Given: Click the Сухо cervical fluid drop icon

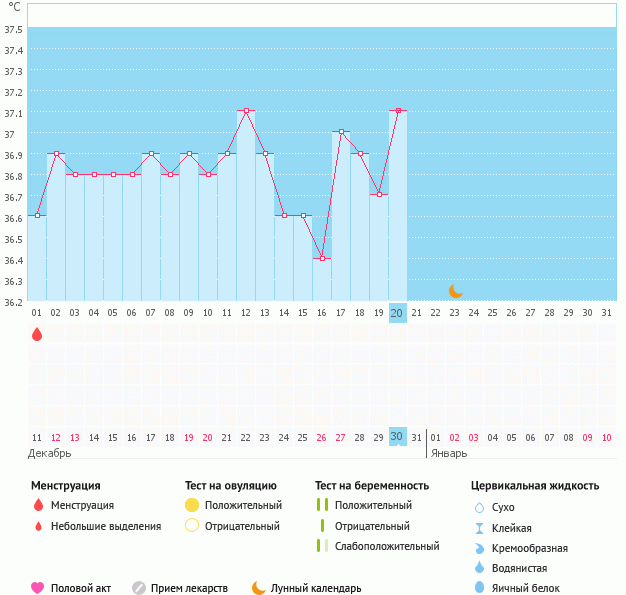Looking at the screenshot, I should (479, 508).
